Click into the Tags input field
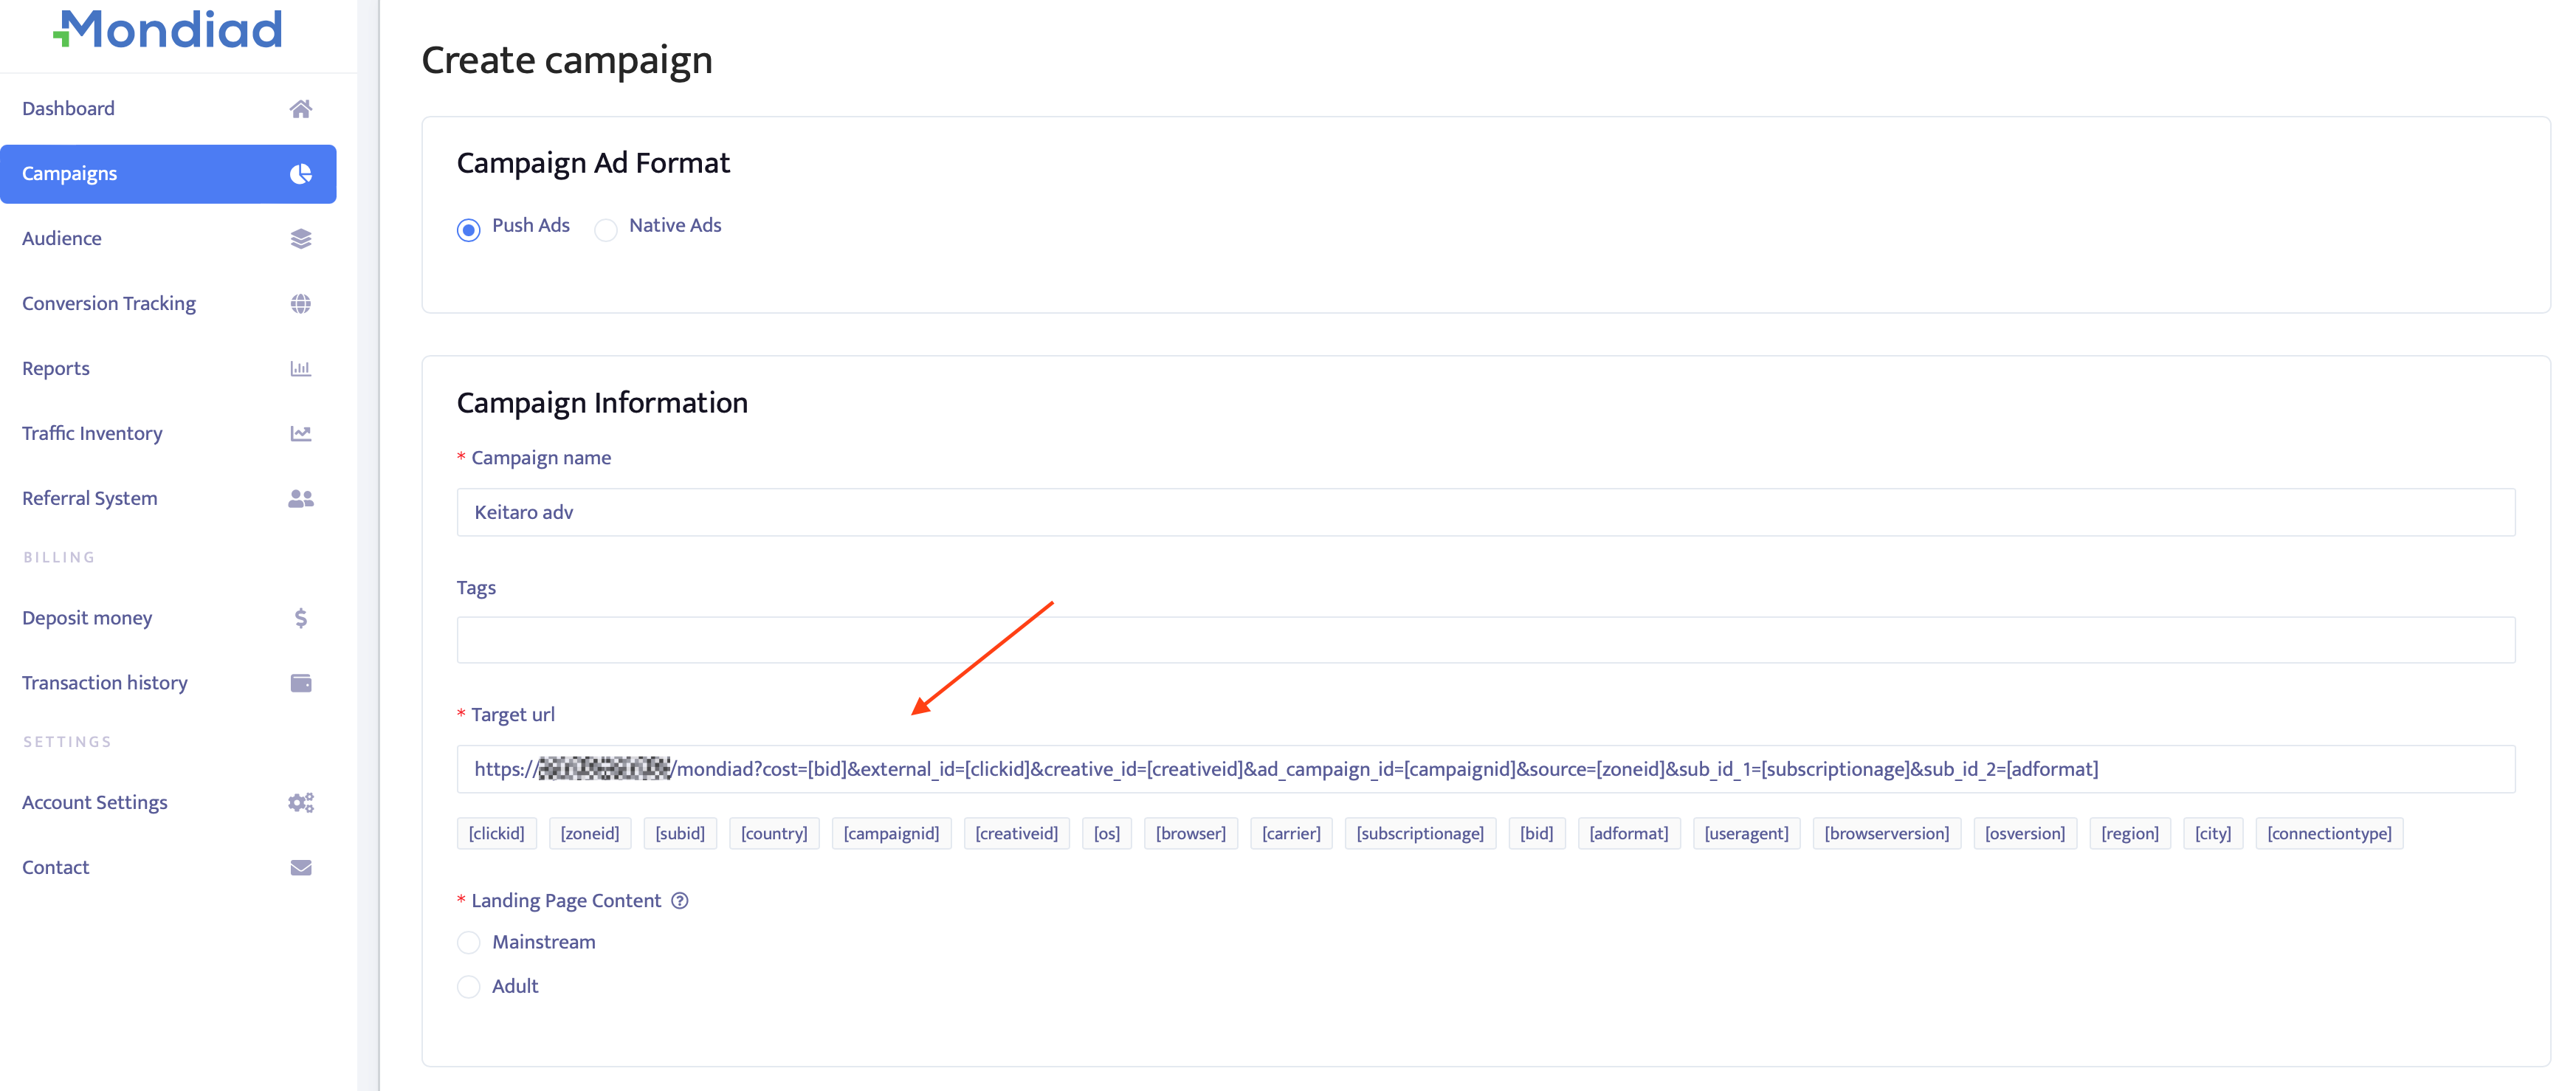Screen dimensions: 2576x1091 click(1485, 640)
